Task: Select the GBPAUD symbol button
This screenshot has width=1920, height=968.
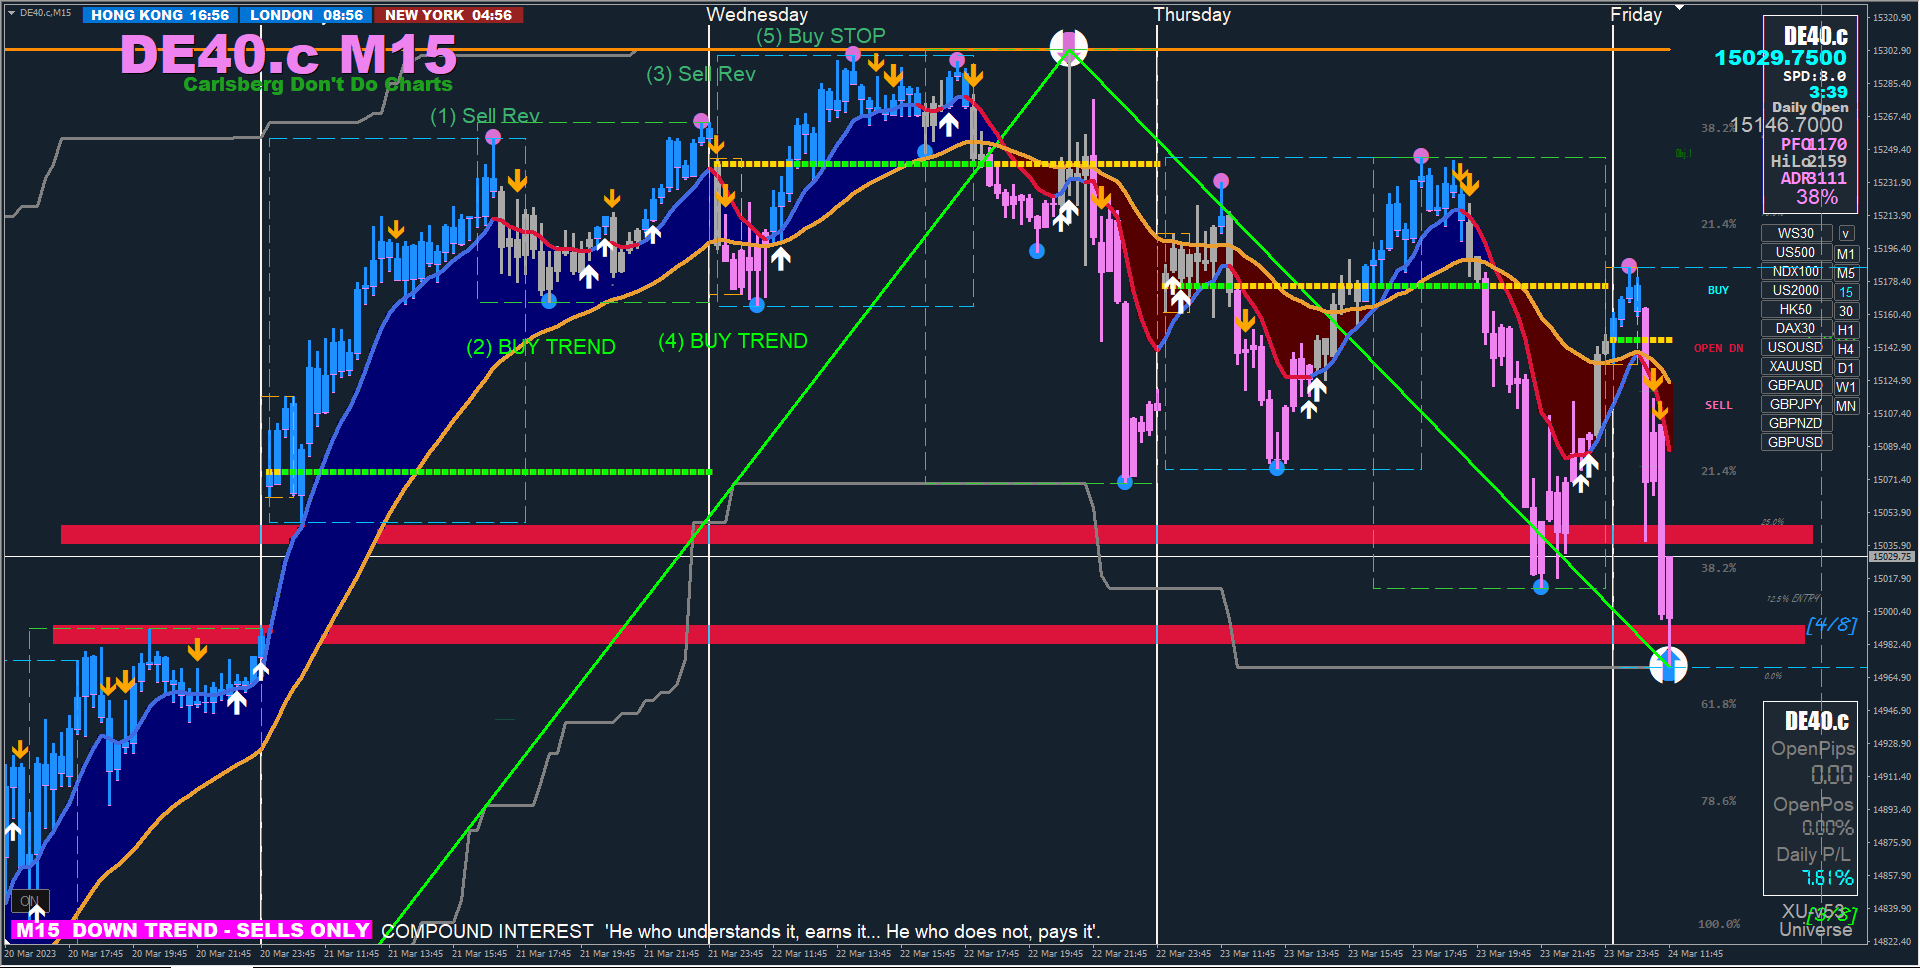Action: [1796, 385]
